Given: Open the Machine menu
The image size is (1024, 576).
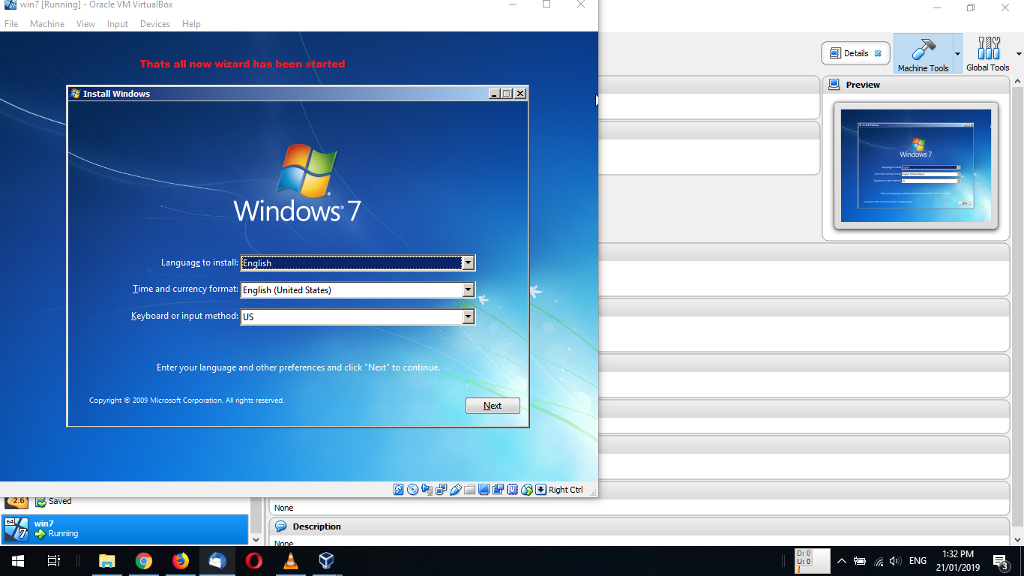Looking at the screenshot, I should tap(47, 23).
